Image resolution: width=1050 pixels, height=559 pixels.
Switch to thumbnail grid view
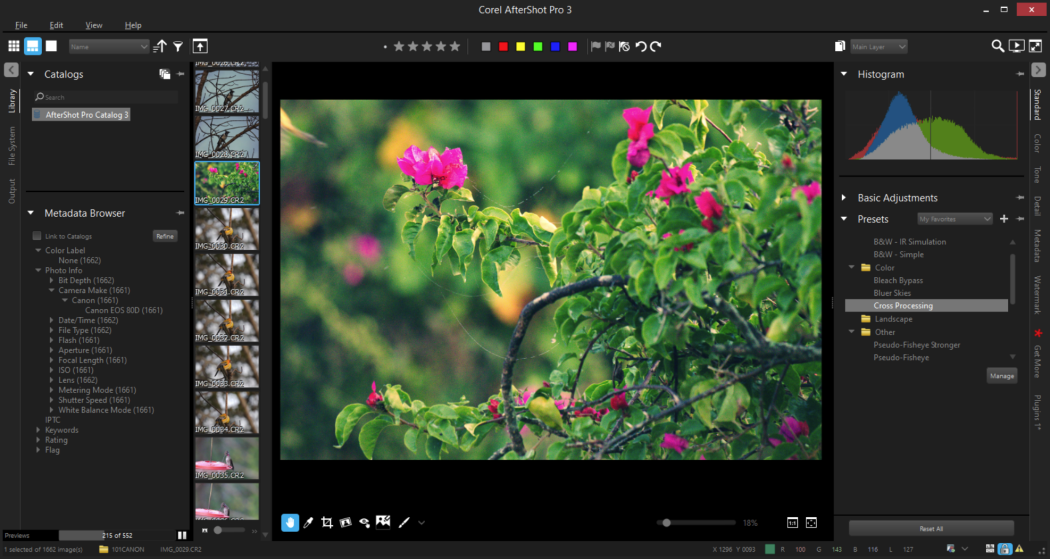(14, 46)
